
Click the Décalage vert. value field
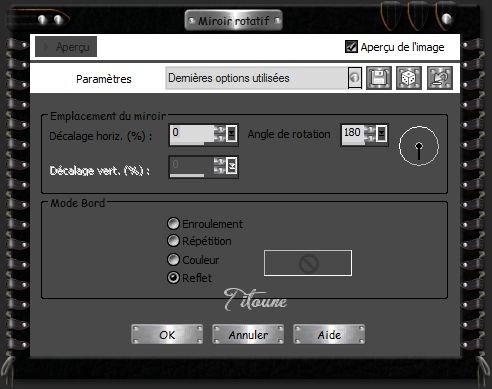192,165
